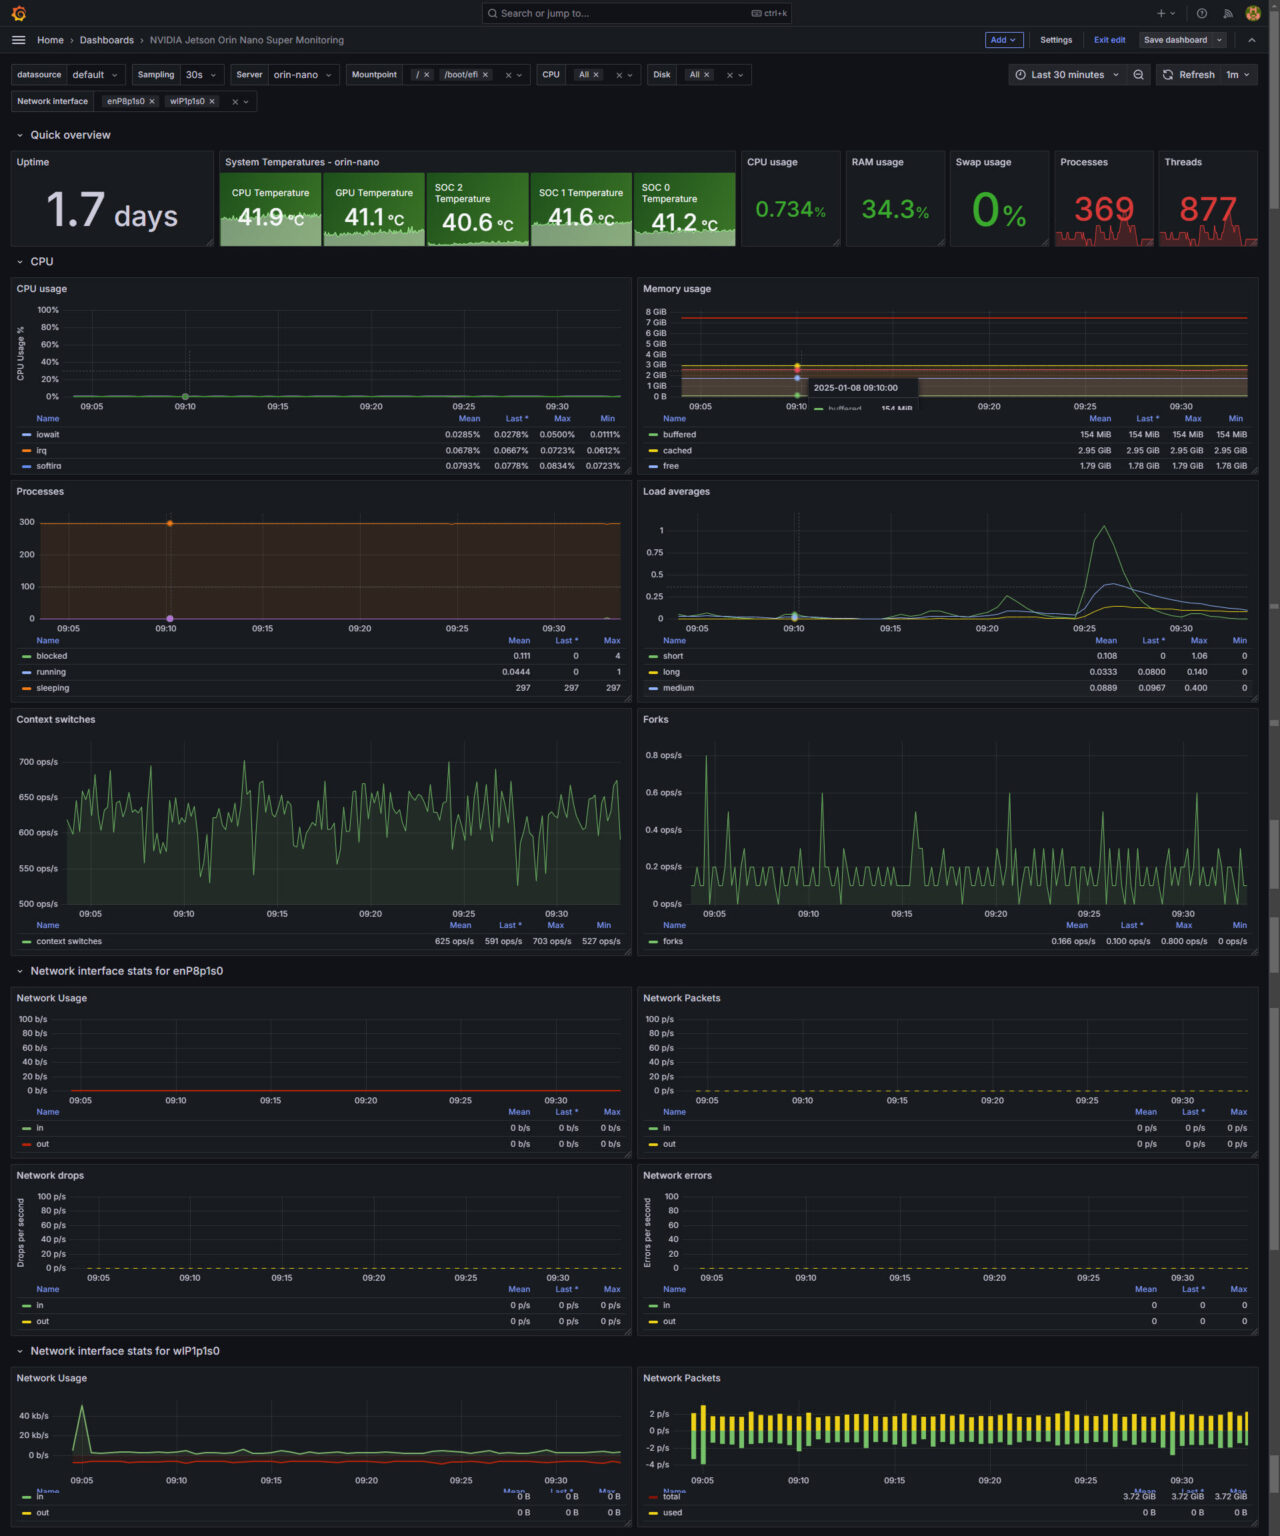Image resolution: width=1280 pixels, height=1536 pixels.
Task: Open the help icon in the top bar
Action: (1201, 13)
